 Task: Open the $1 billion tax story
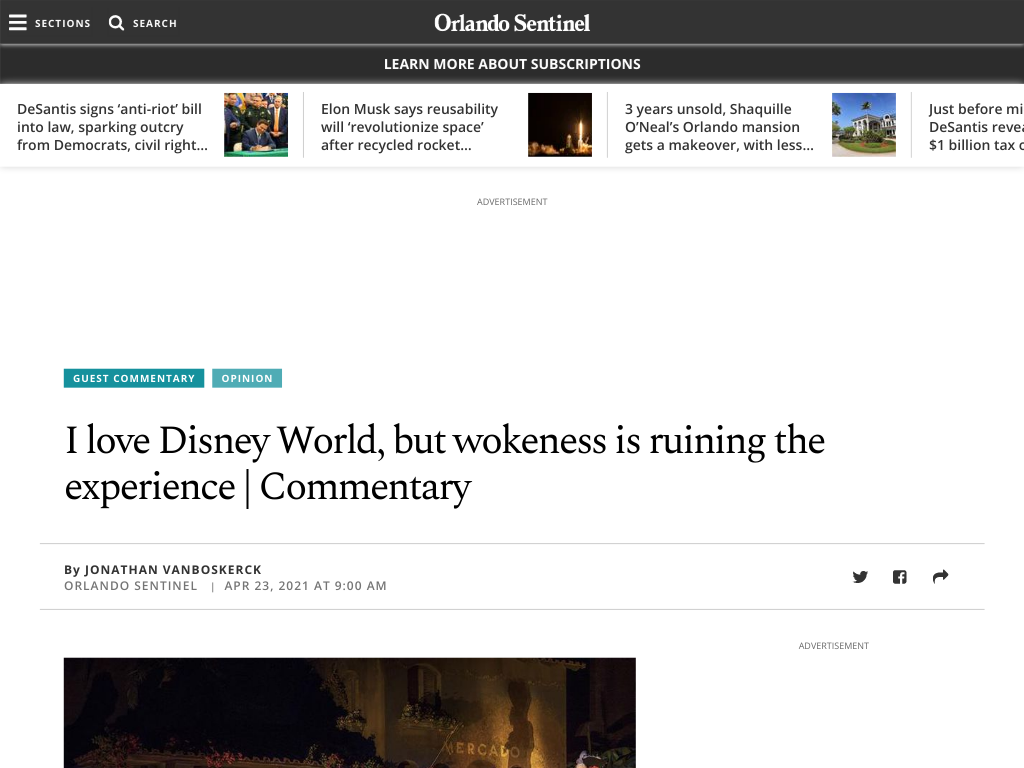tap(976, 127)
